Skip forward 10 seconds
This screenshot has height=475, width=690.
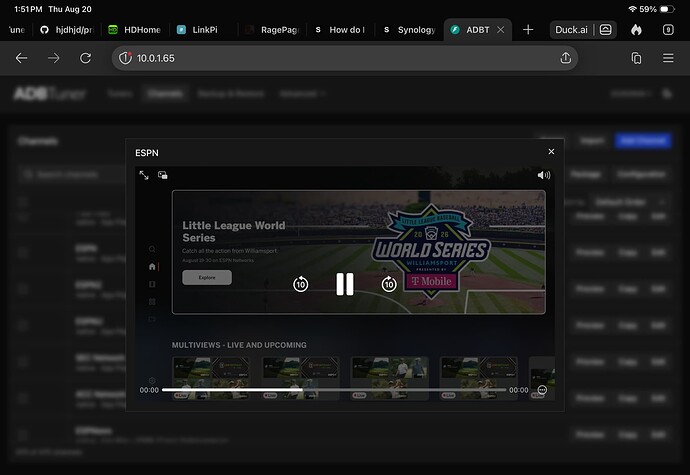pos(389,284)
